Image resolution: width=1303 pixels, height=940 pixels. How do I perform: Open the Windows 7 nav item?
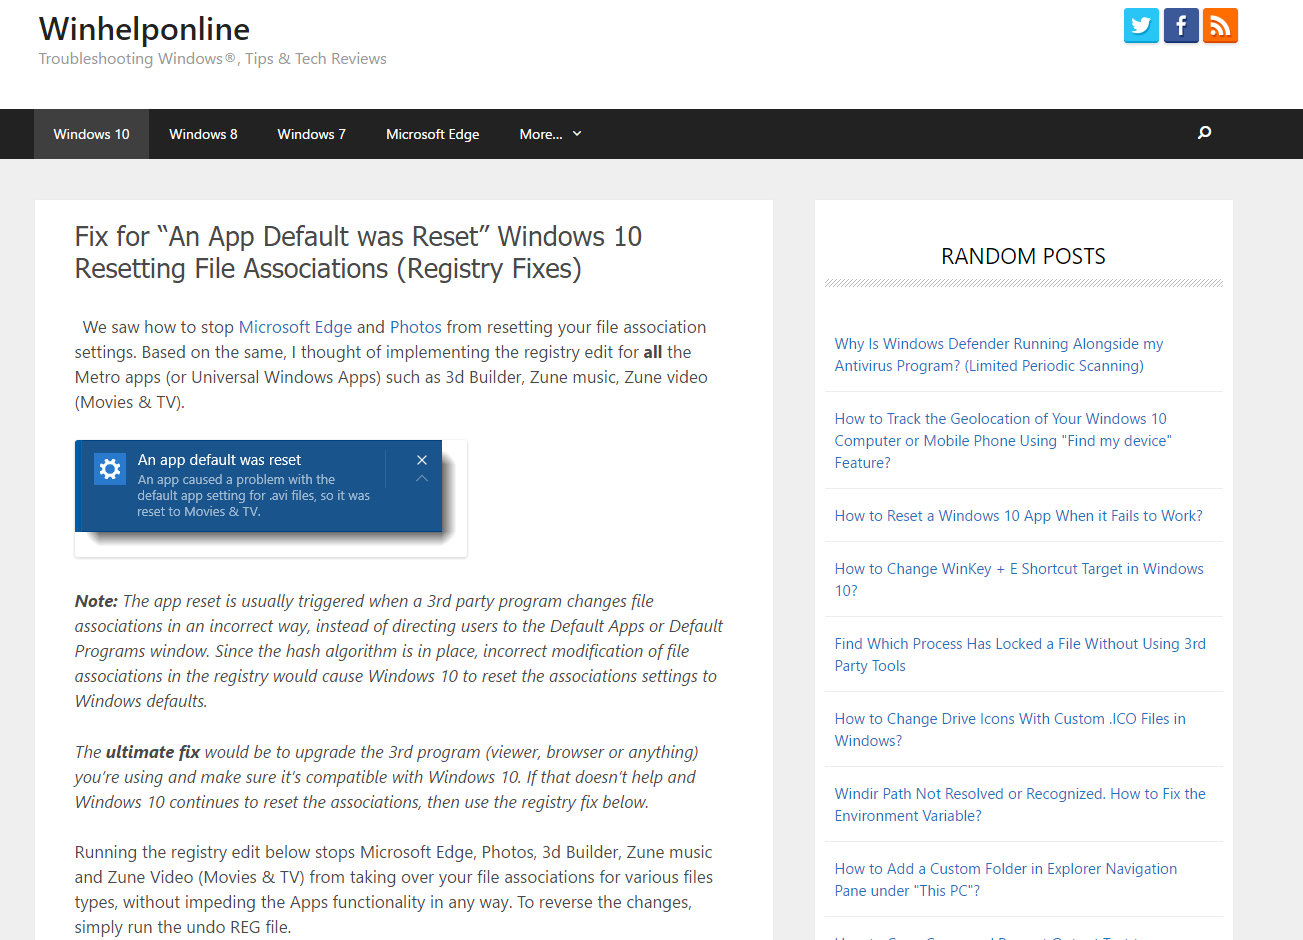coord(311,134)
